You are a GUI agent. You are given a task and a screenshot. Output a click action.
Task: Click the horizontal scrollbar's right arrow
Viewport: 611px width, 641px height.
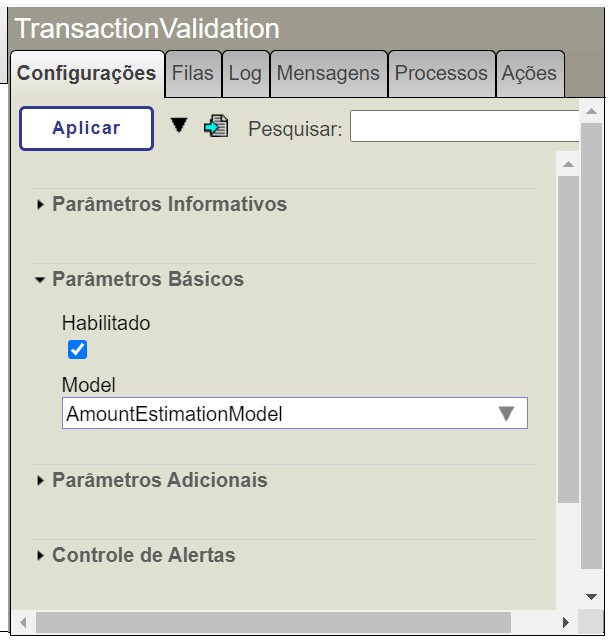coord(566,622)
